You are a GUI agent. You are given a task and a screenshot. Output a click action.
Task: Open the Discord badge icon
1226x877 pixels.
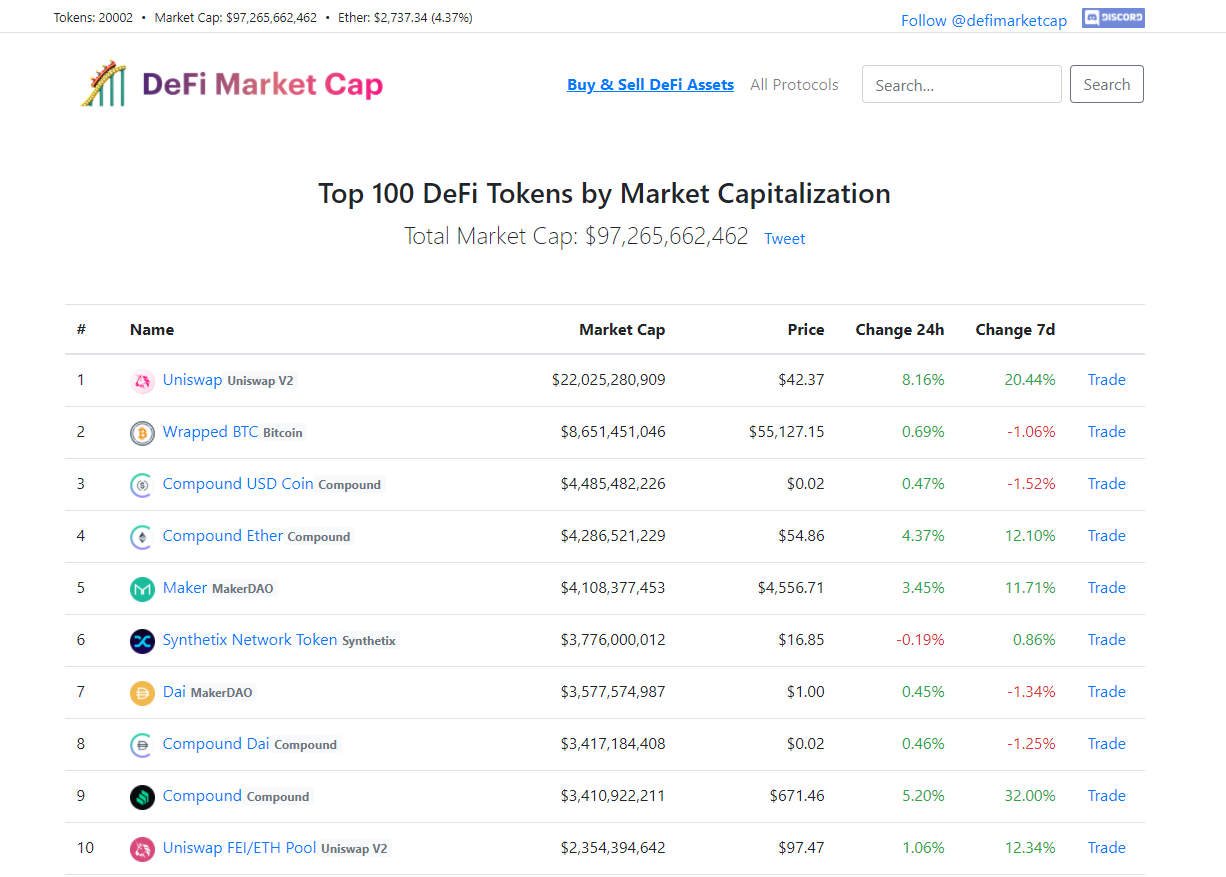(1113, 18)
